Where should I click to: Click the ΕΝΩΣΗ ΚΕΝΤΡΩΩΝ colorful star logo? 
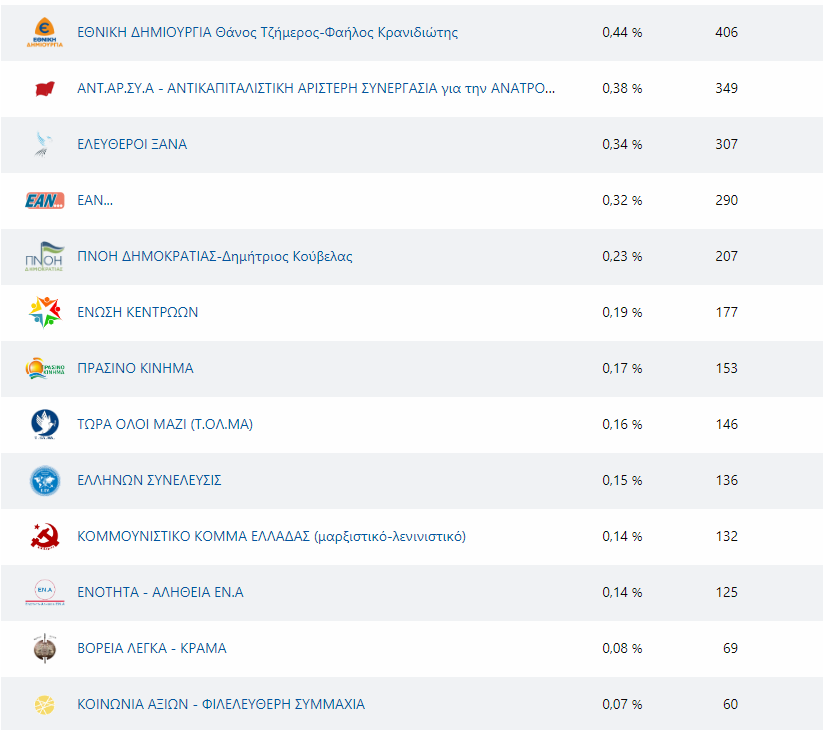click(45, 312)
